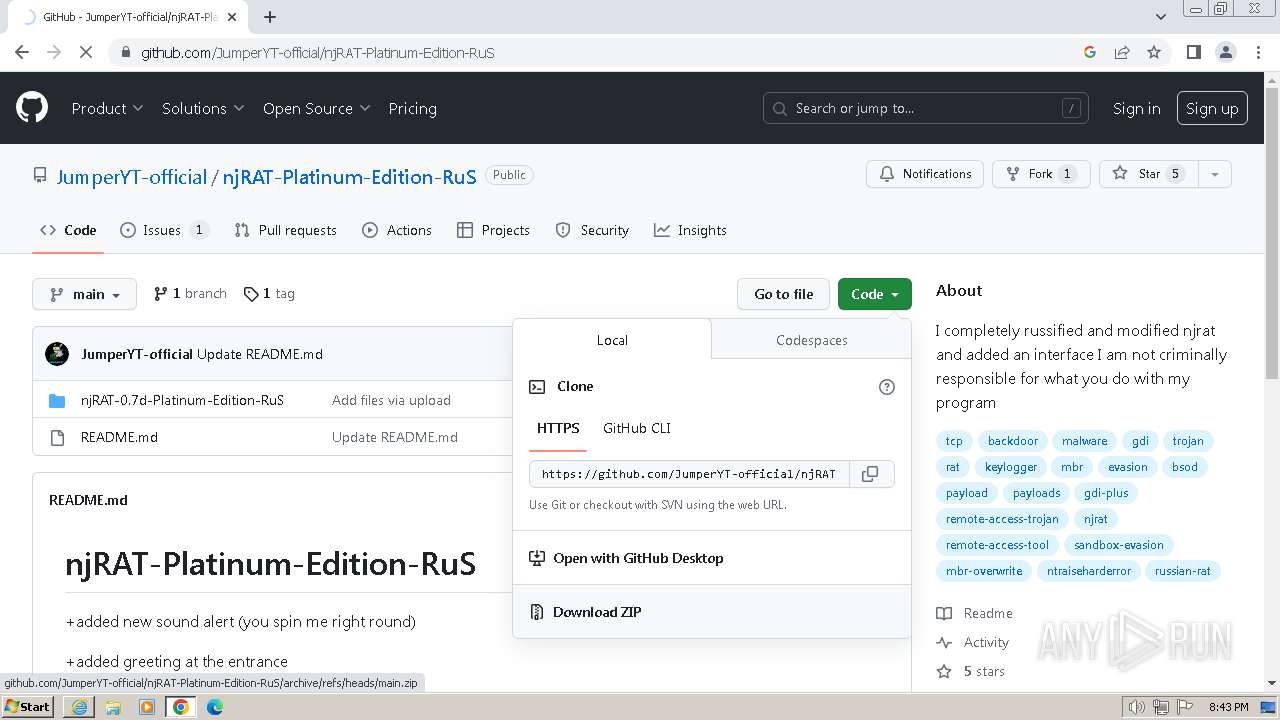Select the HTTPS clone method
The width and height of the screenshot is (1280, 720).
558,428
